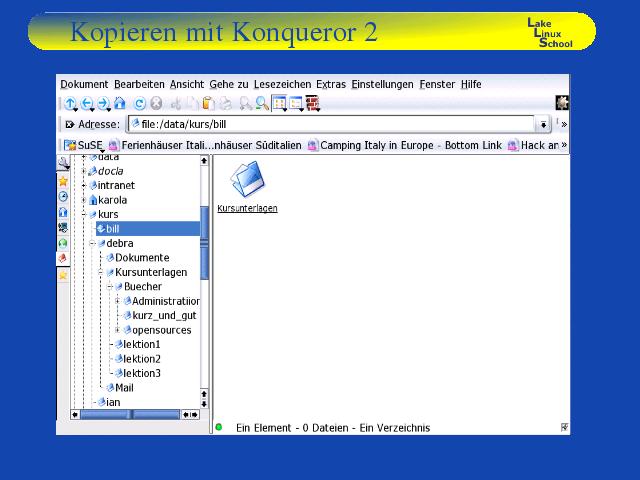Click the red brick wall toolbar icon
This screenshot has width=640, height=480.
313,103
